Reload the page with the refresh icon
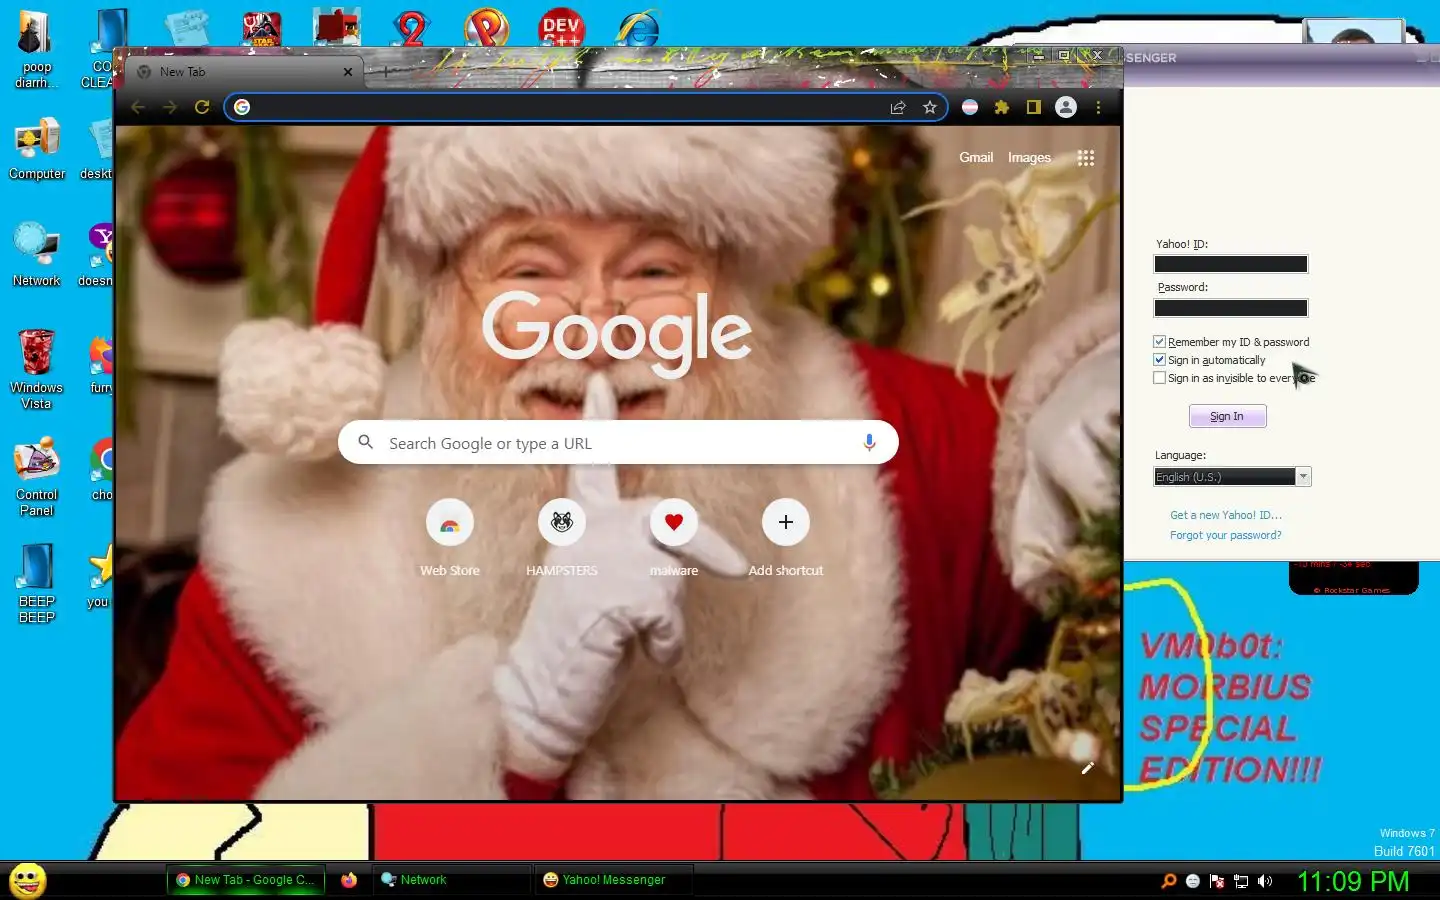 [x=202, y=107]
